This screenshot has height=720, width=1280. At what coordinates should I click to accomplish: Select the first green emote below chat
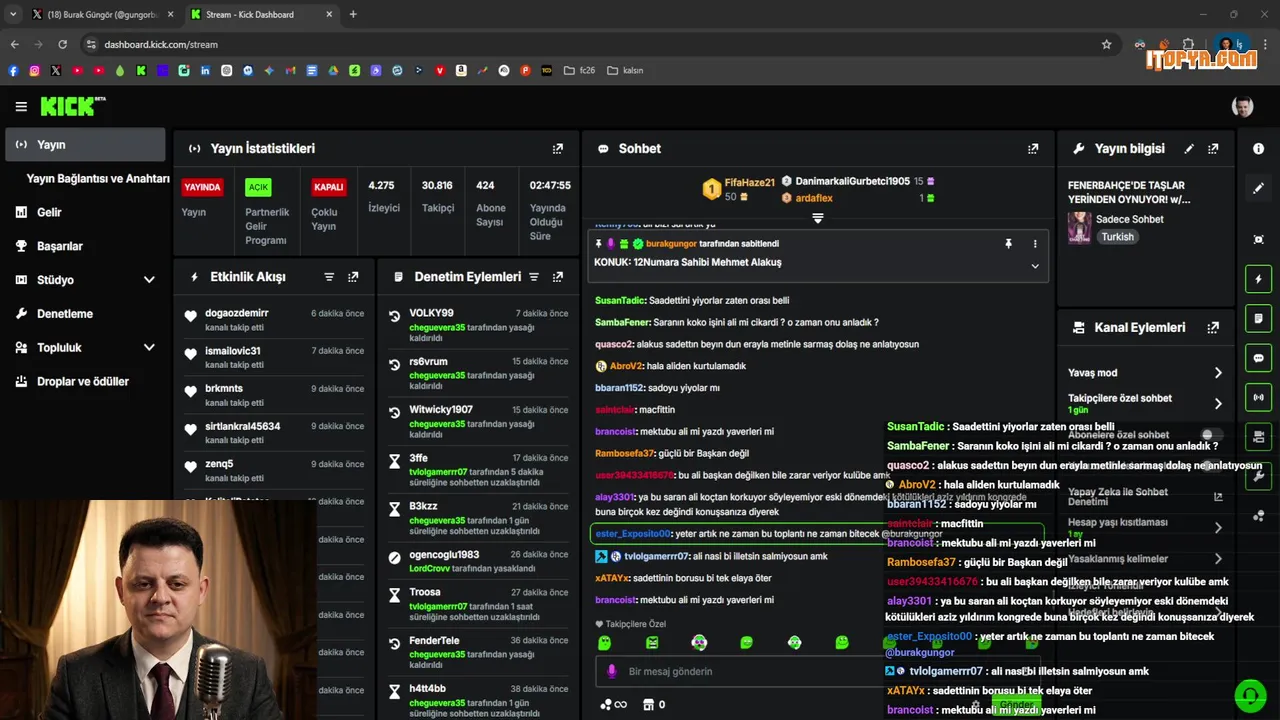coord(604,643)
